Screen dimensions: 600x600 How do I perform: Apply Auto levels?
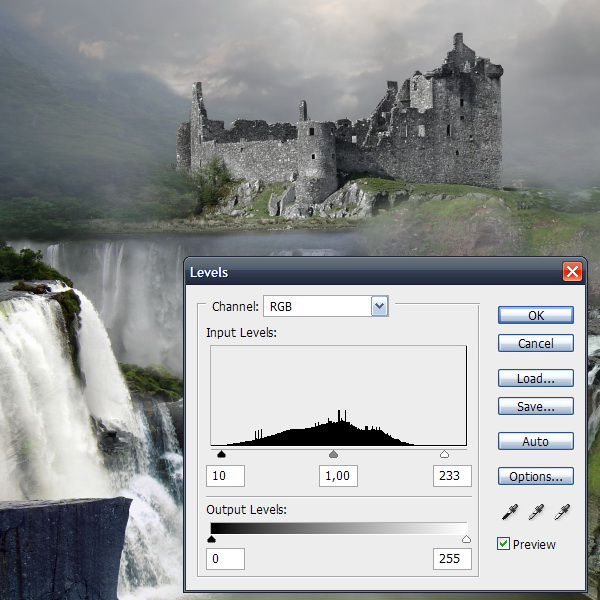(536, 442)
